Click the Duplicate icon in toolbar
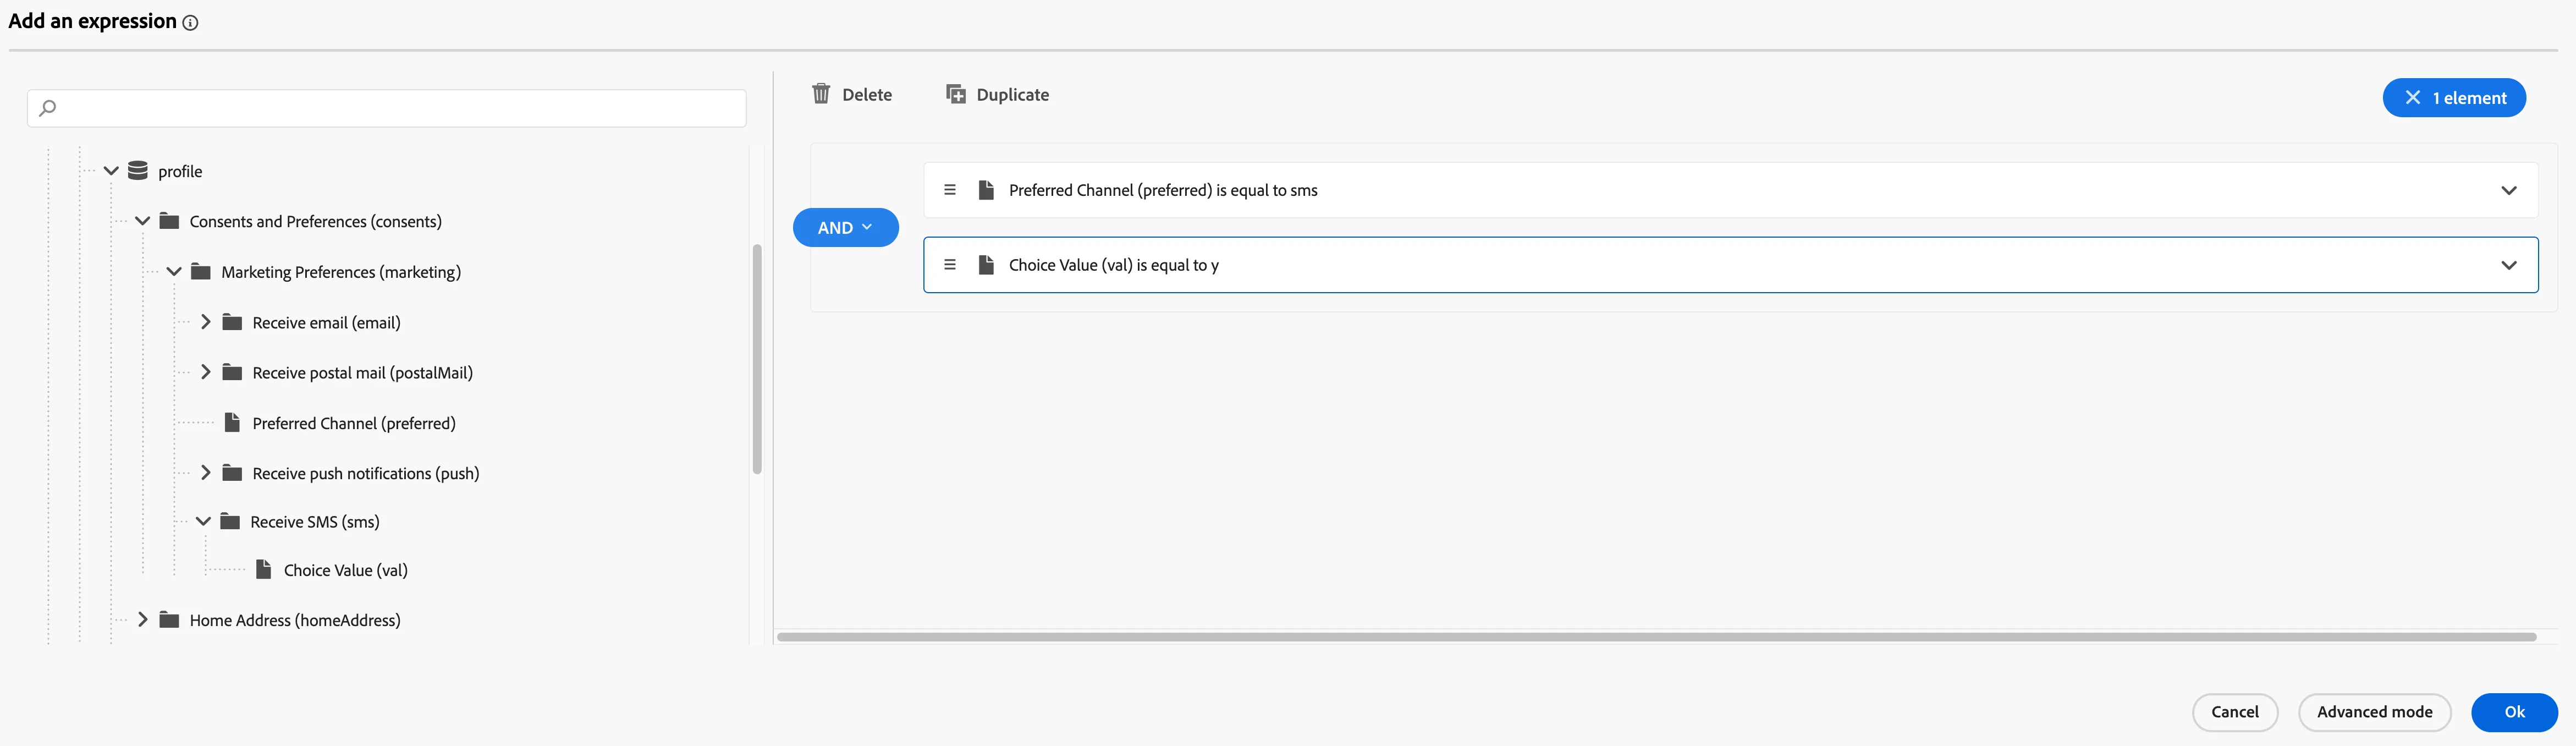Viewport: 2576px width, 746px height. click(956, 94)
